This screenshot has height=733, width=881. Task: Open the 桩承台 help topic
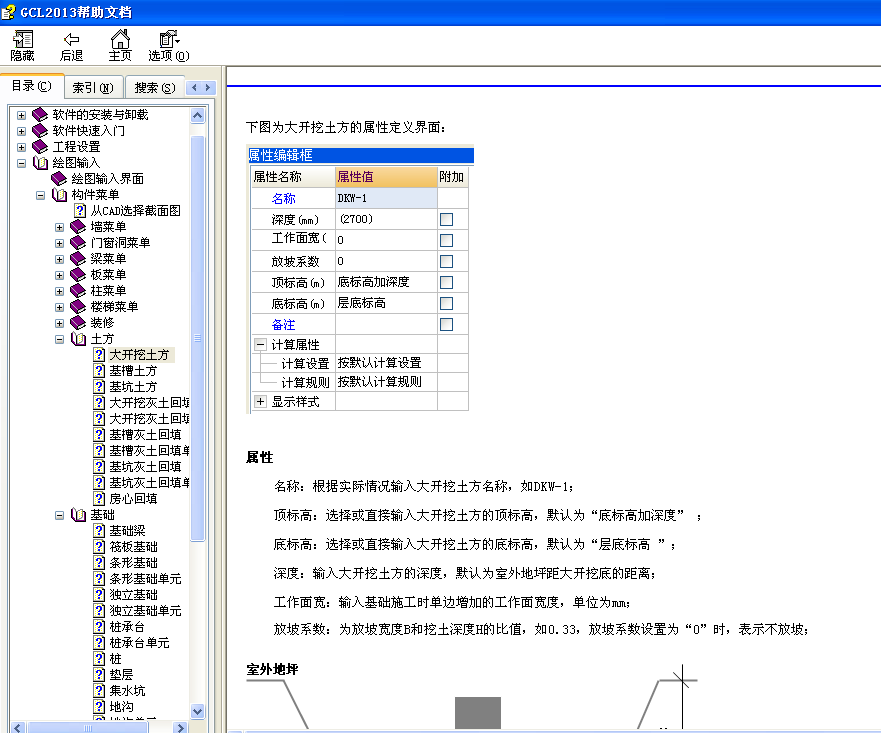click(127, 627)
